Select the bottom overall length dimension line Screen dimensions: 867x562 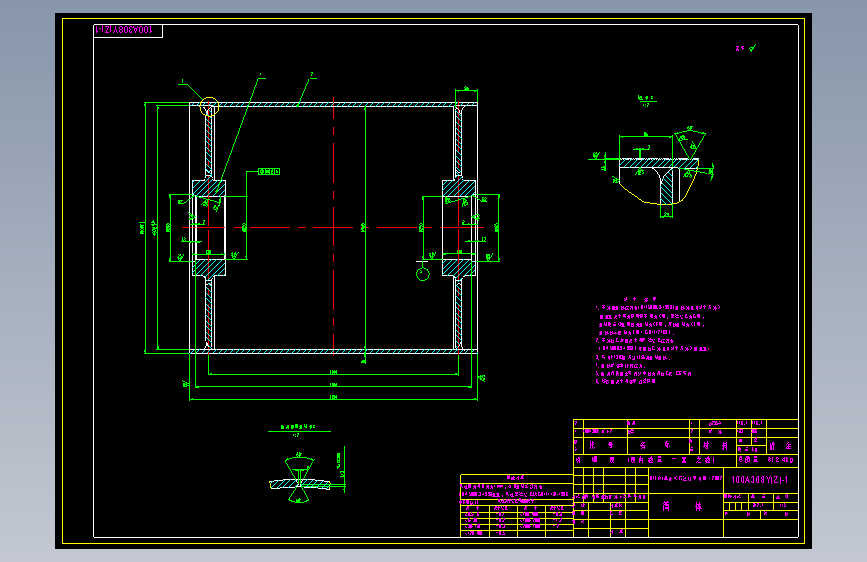pyautogui.click(x=333, y=399)
